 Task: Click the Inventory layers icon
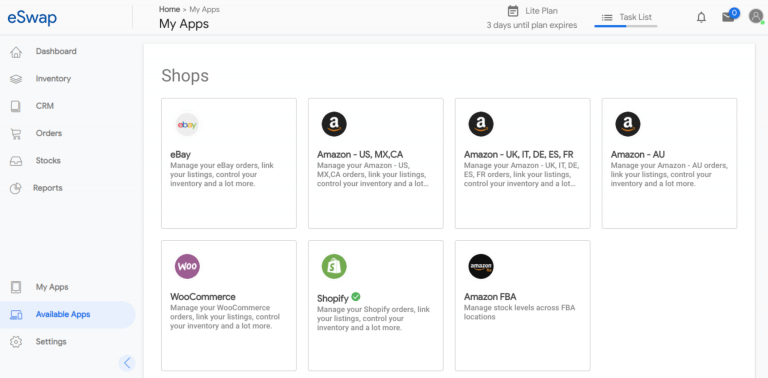tap(16, 79)
